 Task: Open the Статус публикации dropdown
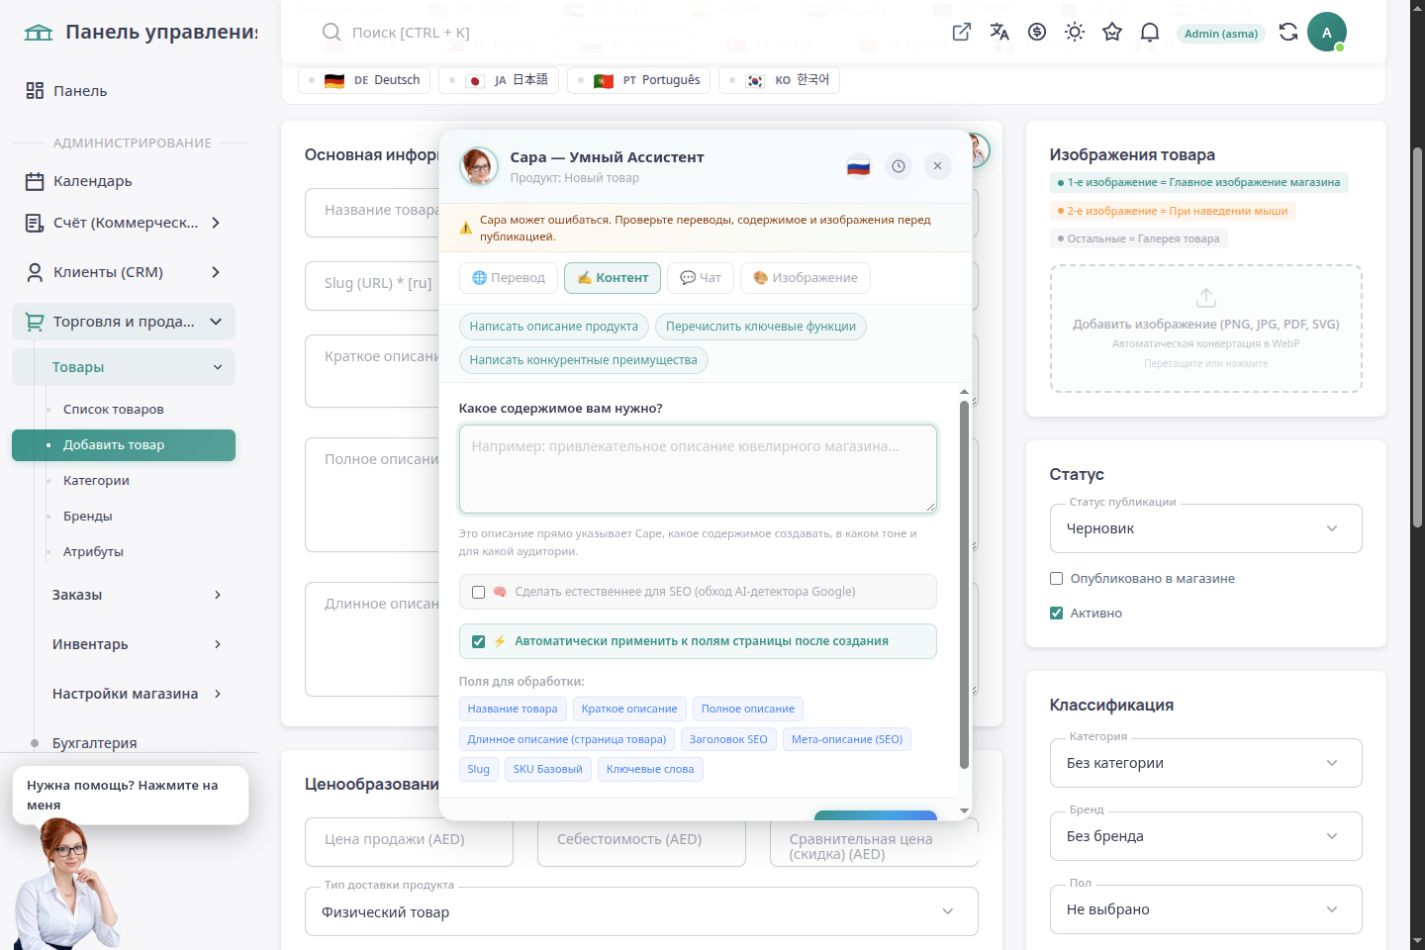(1206, 528)
